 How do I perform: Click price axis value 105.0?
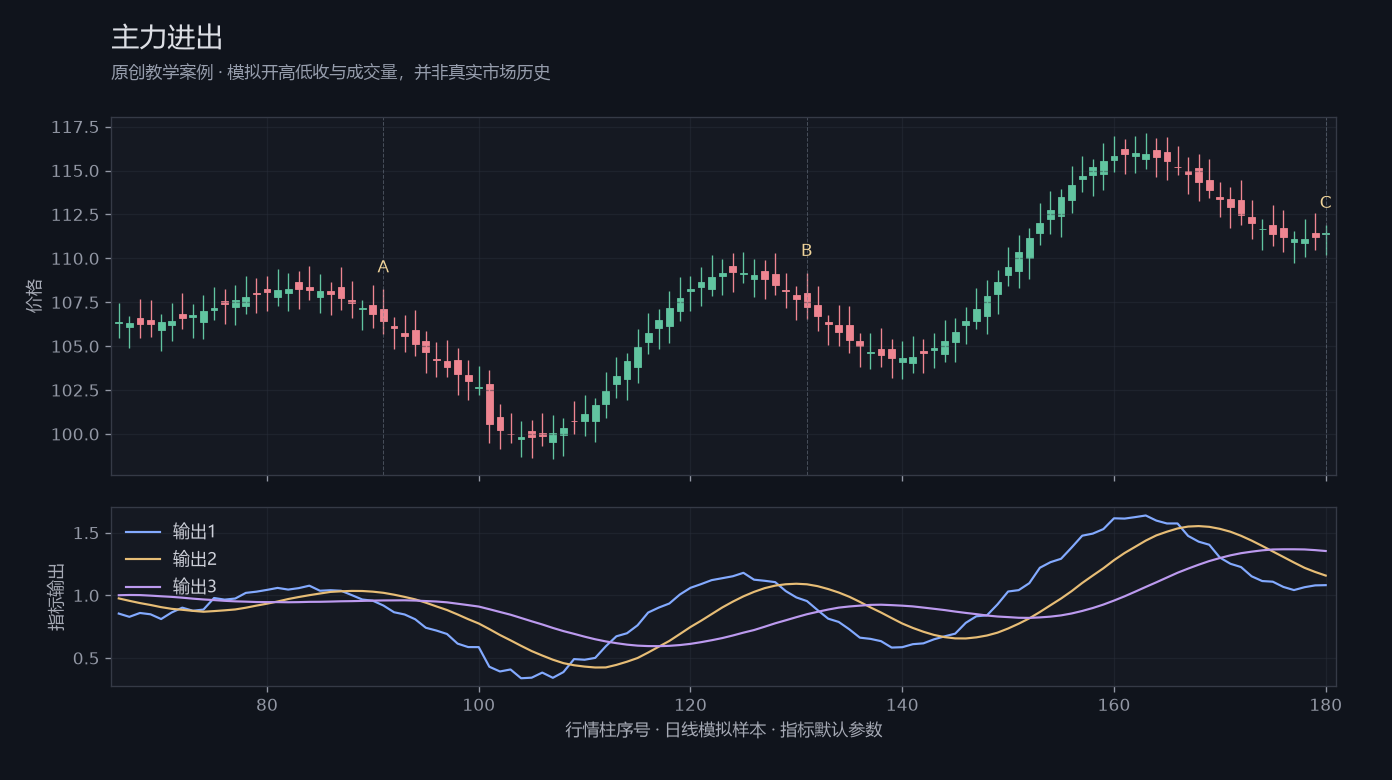tap(75, 347)
